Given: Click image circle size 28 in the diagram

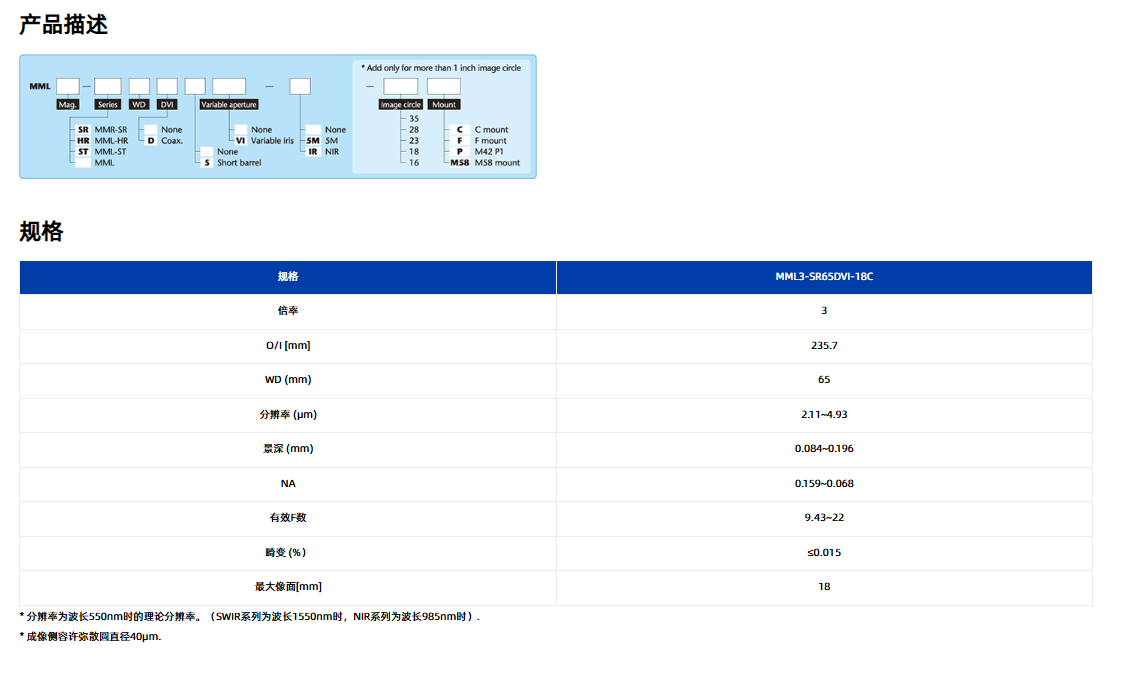Looking at the screenshot, I should tap(414, 130).
